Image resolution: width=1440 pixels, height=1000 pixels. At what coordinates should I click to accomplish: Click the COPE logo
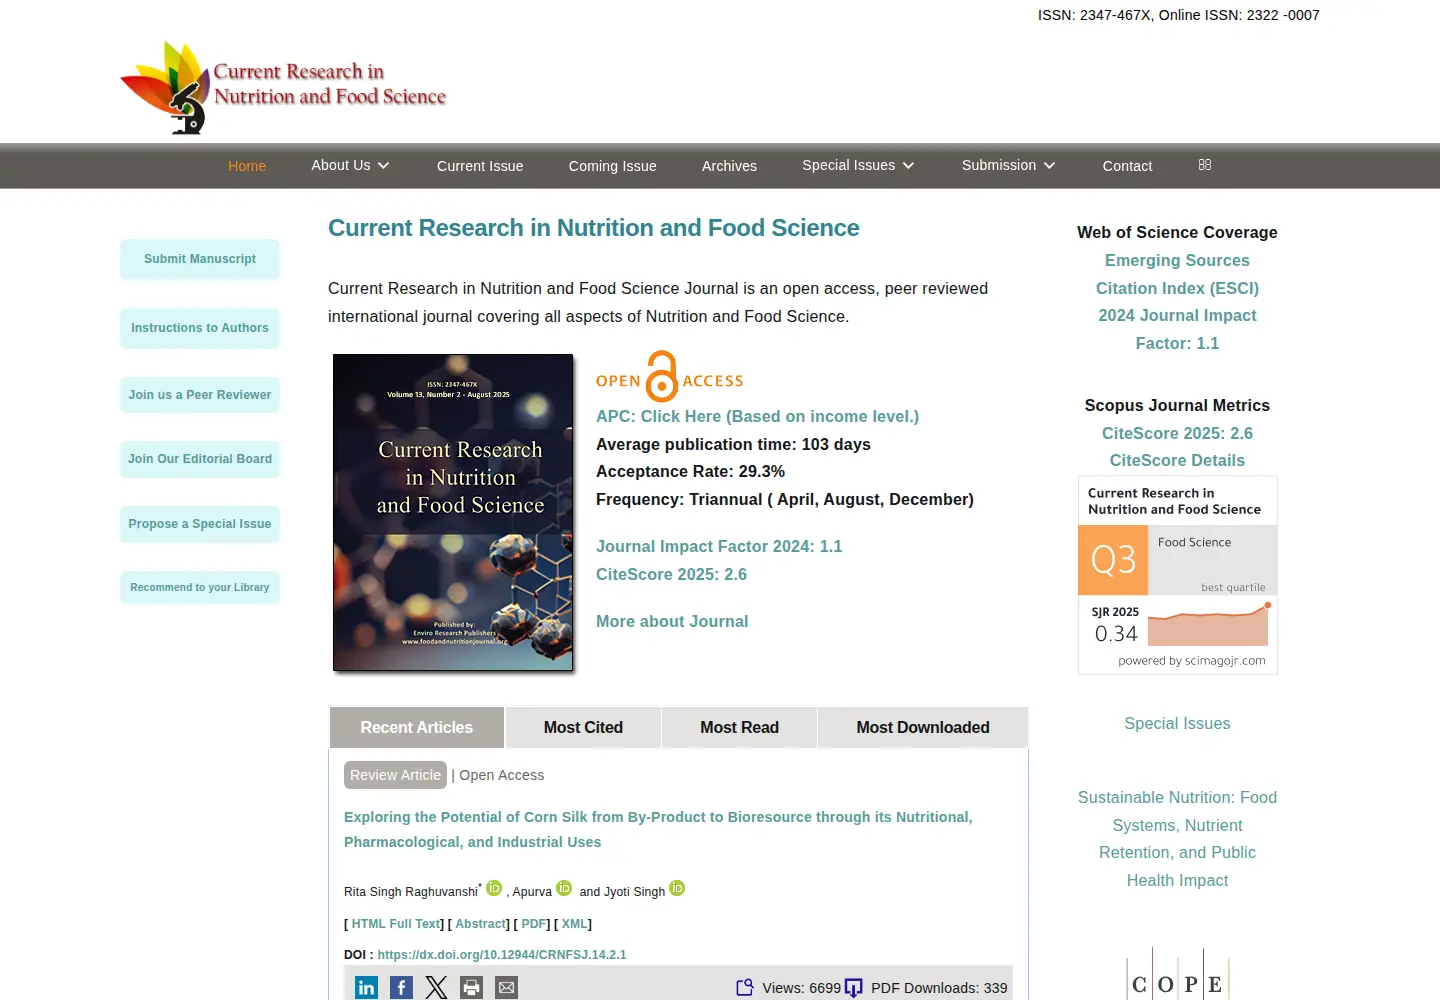[1177, 974]
